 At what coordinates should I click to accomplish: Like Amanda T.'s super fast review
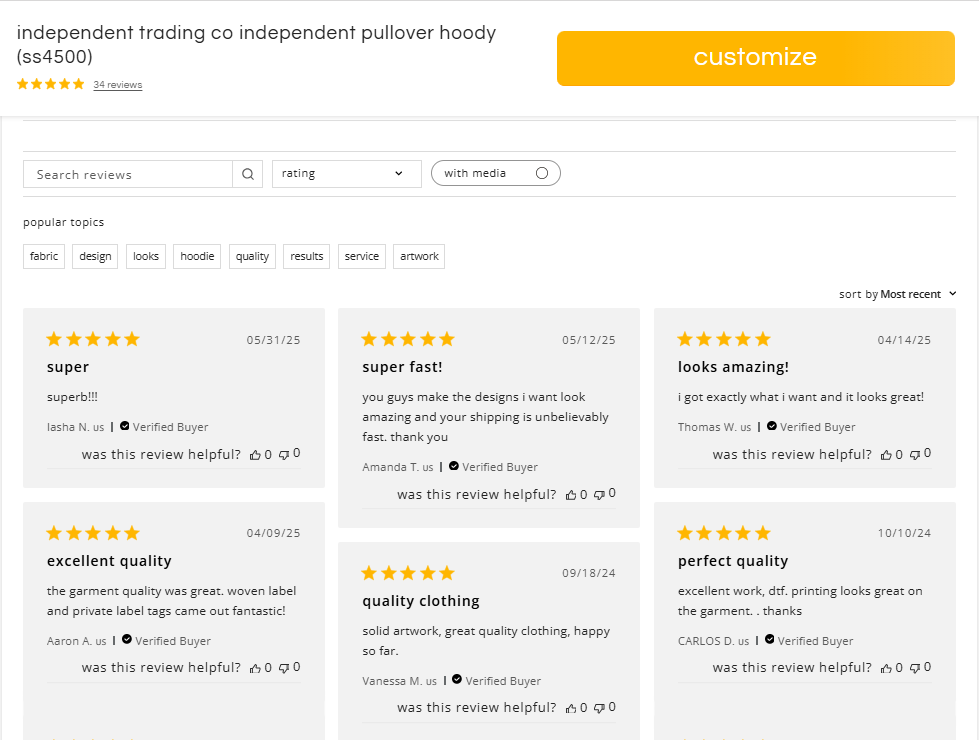(x=571, y=495)
